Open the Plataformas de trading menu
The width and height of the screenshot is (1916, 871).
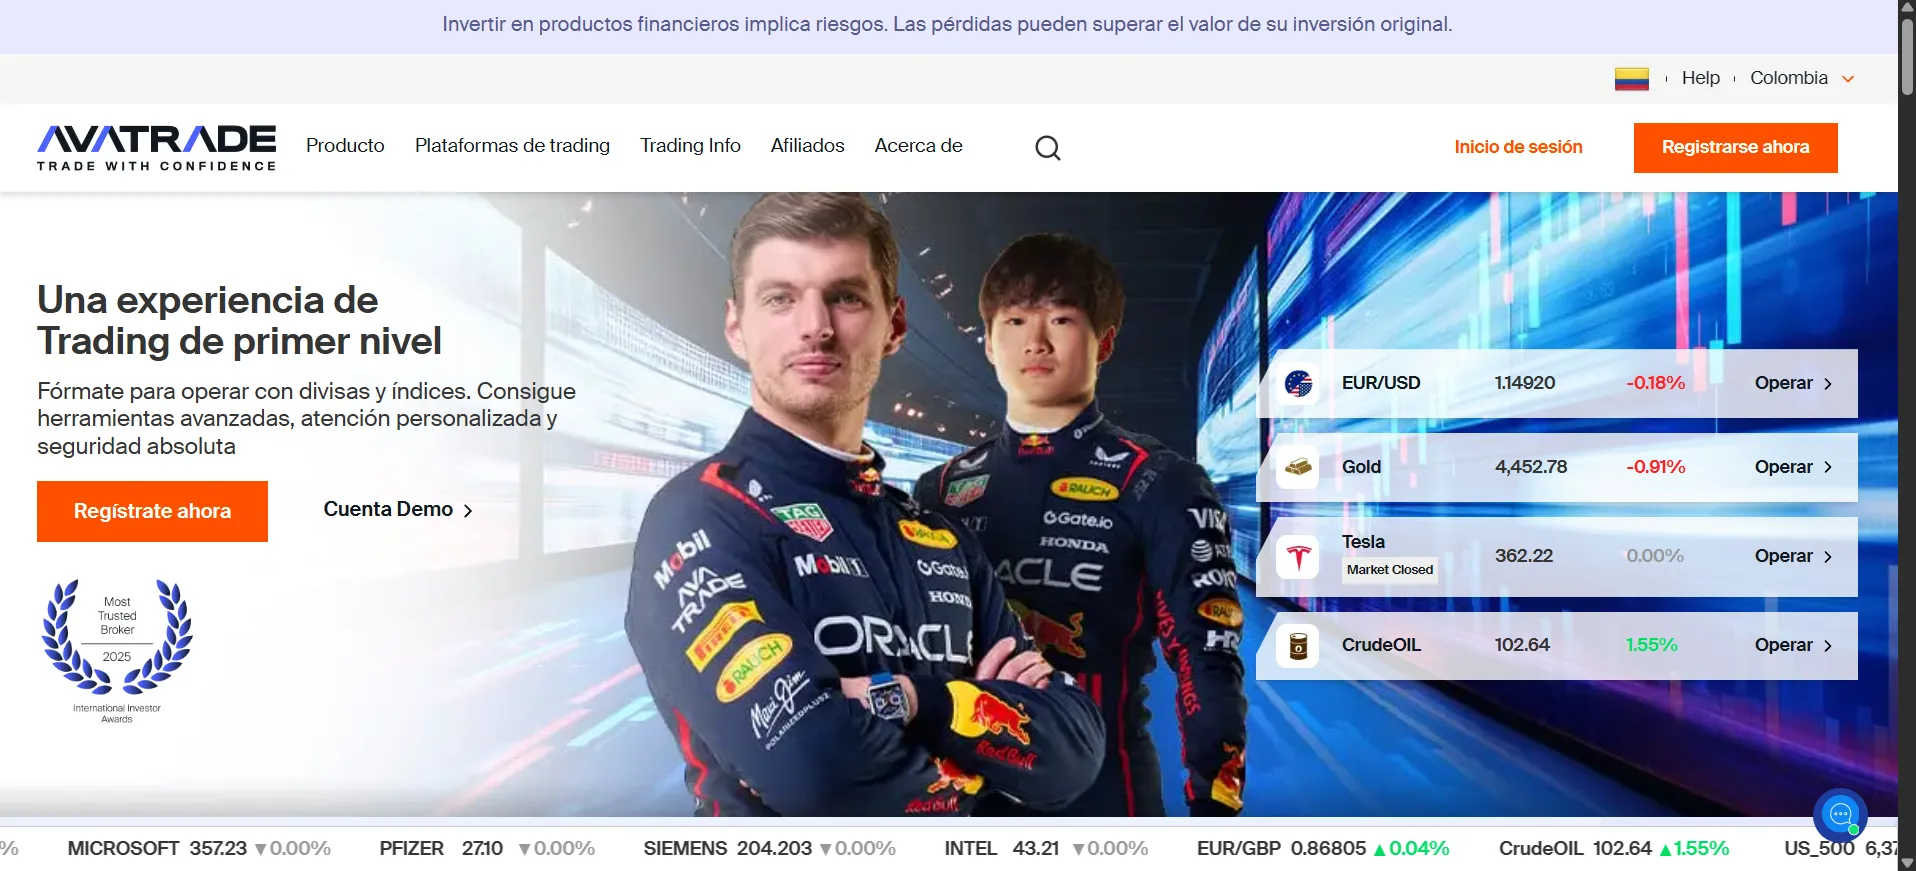click(x=512, y=146)
